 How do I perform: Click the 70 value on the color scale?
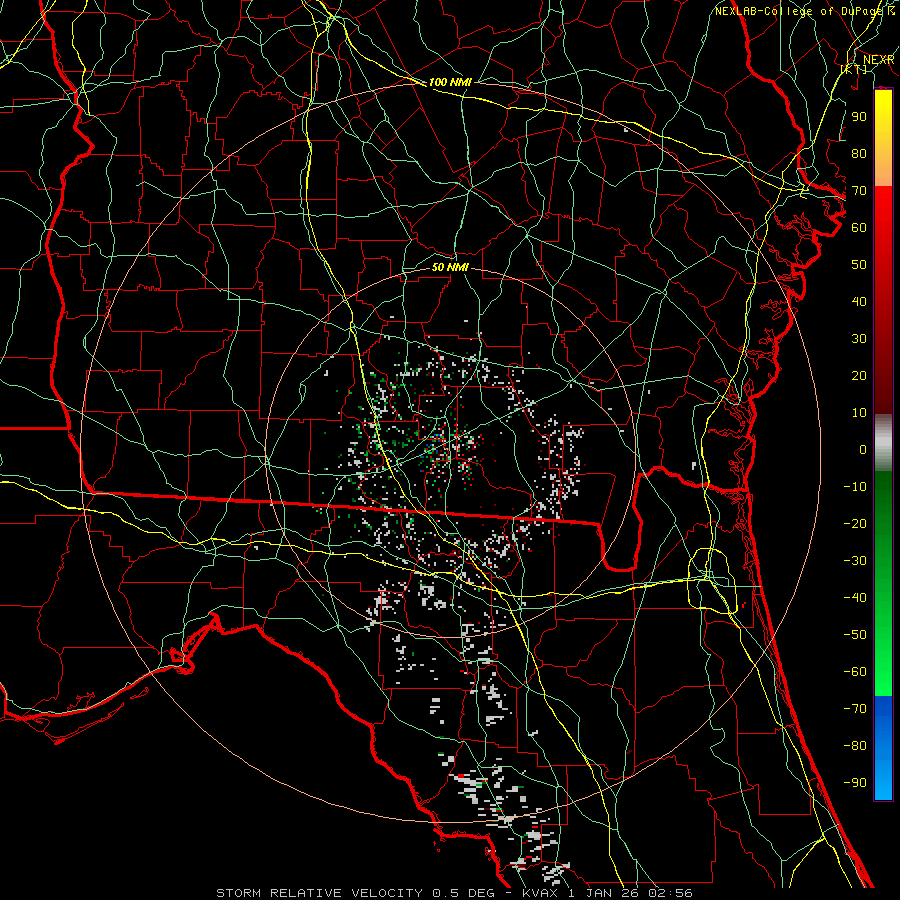click(x=859, y=191)
